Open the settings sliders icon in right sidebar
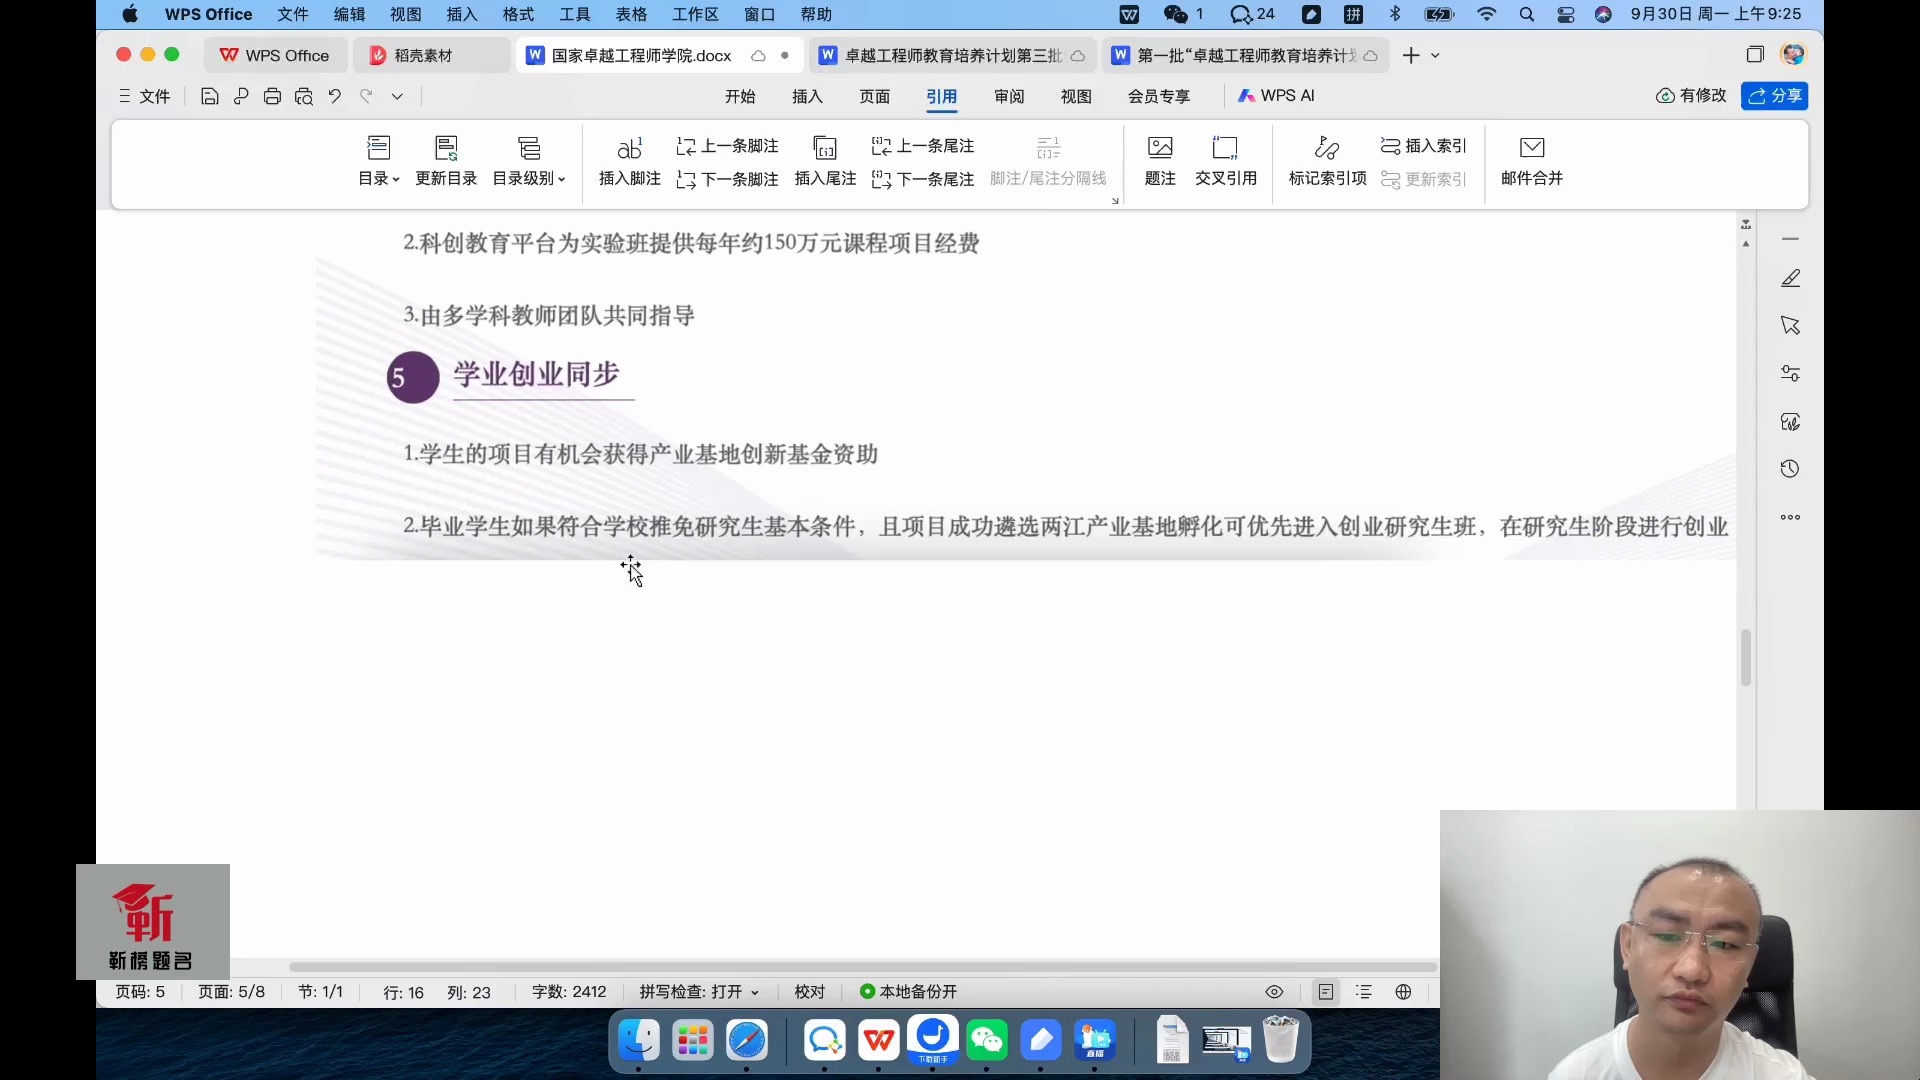This screenshot has width=1920, height=1080. pos(1790,373)
